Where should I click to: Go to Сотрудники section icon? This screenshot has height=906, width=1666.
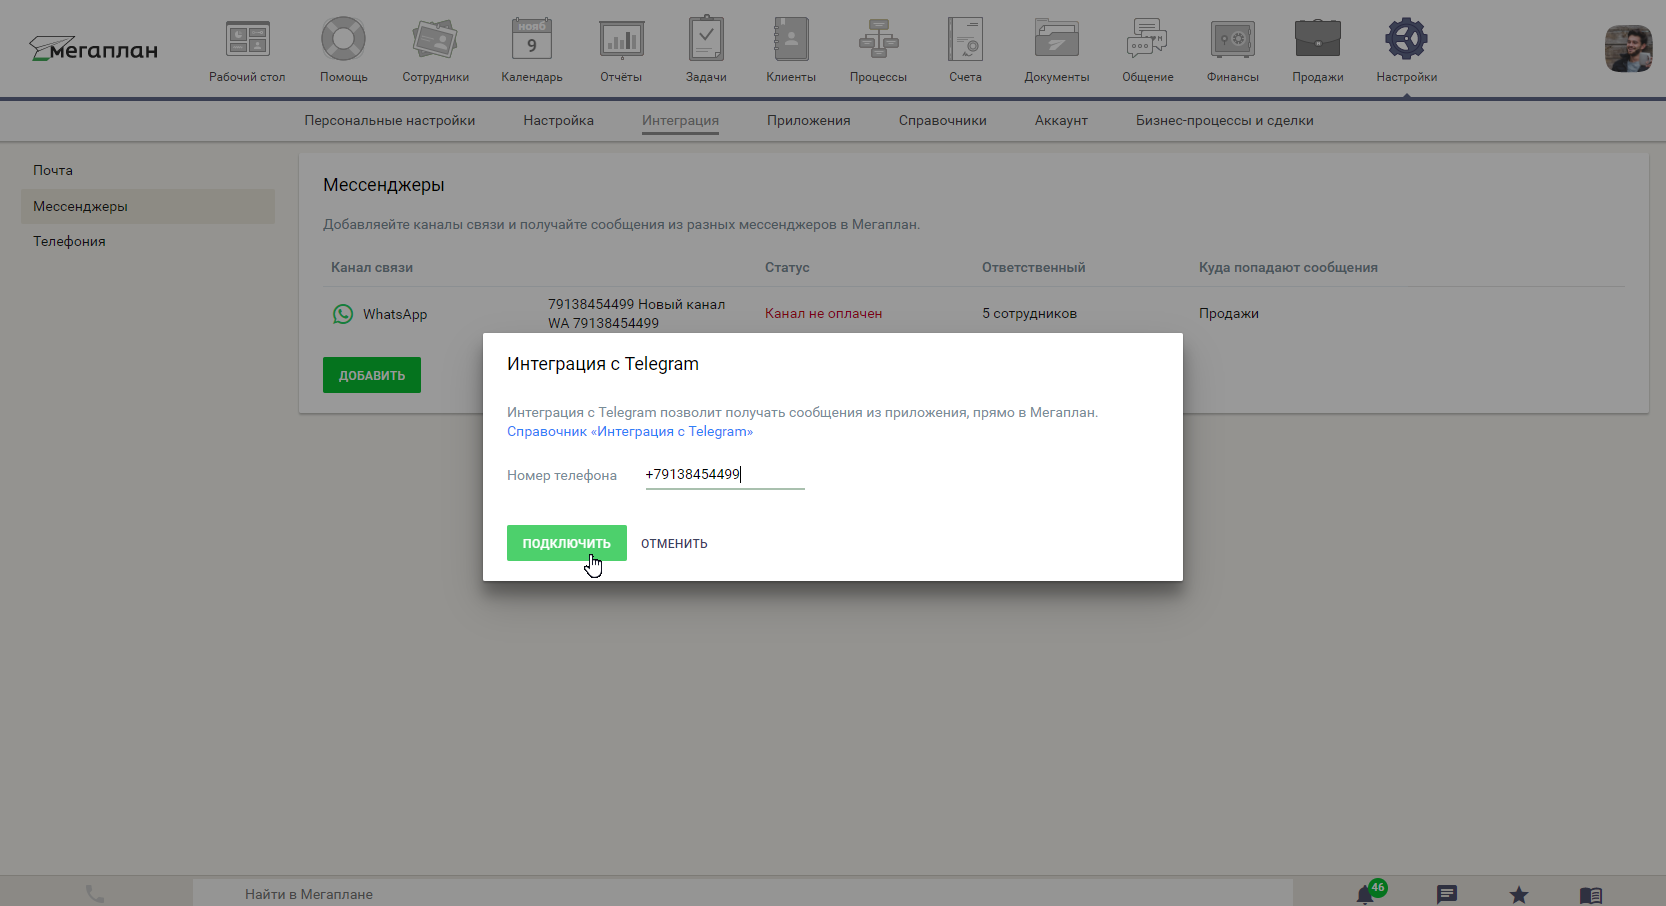[x=435, y=40]
